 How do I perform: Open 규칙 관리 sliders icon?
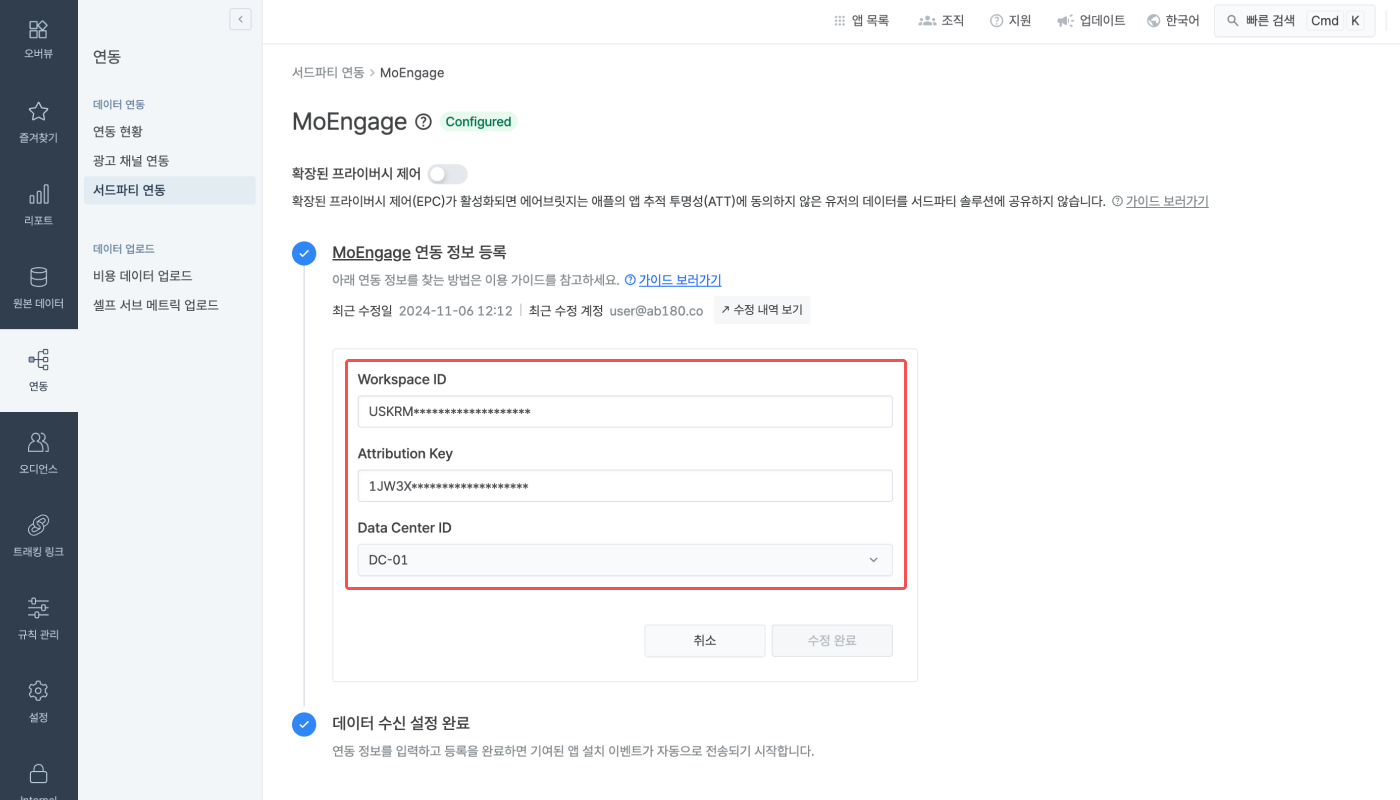pyautogui.click(x=38, y=608)
